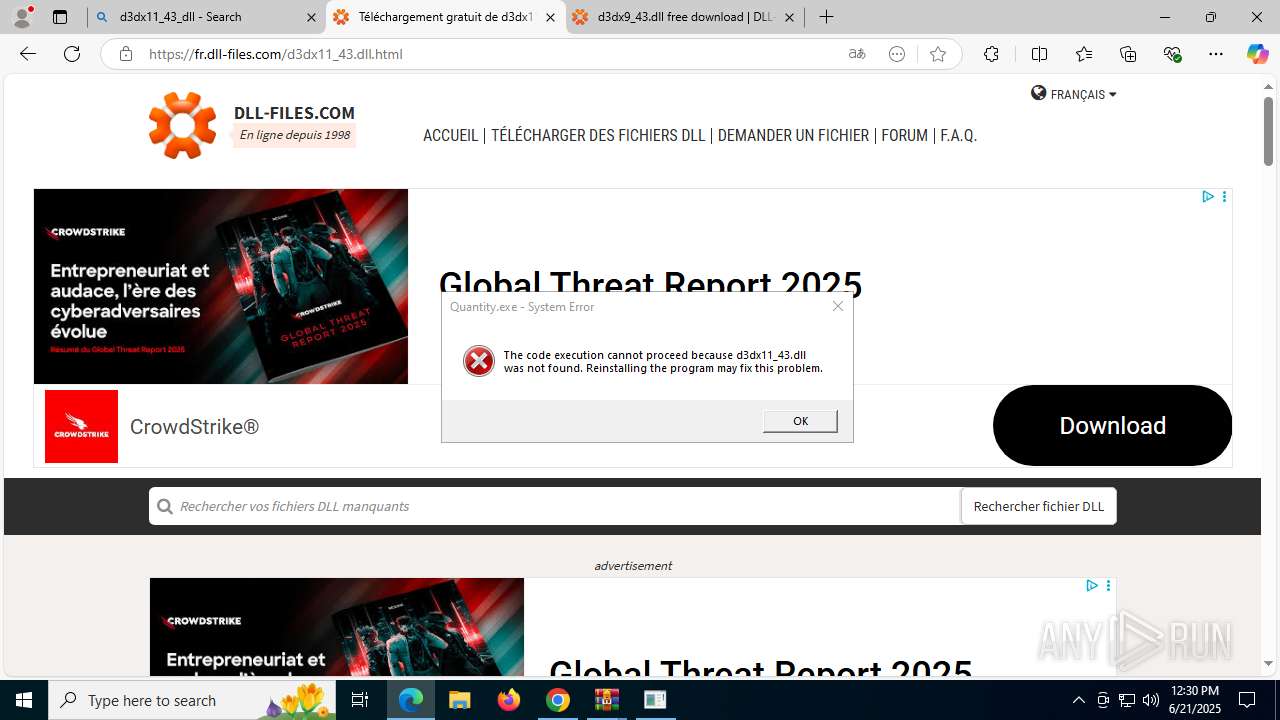Focus the DLL search input field

(x=555, y=506)
